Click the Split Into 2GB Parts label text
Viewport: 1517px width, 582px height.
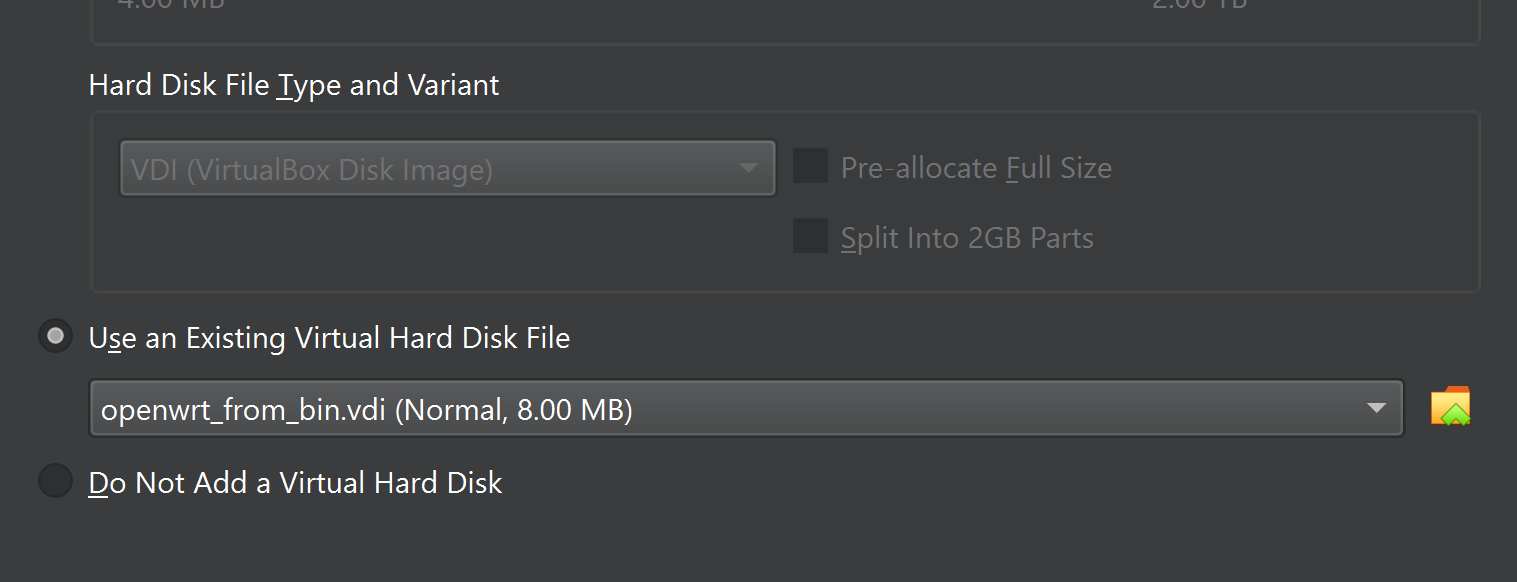tap(967, 239)
